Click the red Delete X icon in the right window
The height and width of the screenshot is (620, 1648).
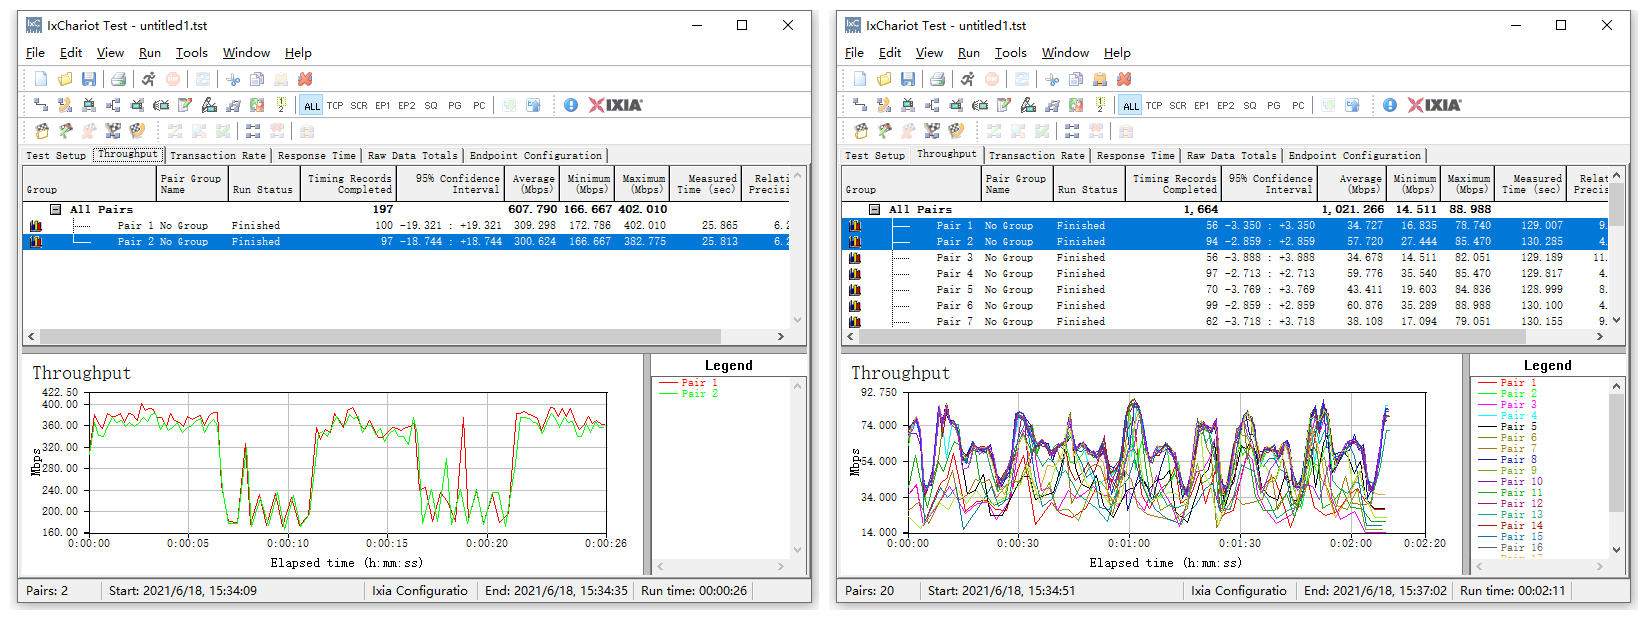click(1124, 79)
